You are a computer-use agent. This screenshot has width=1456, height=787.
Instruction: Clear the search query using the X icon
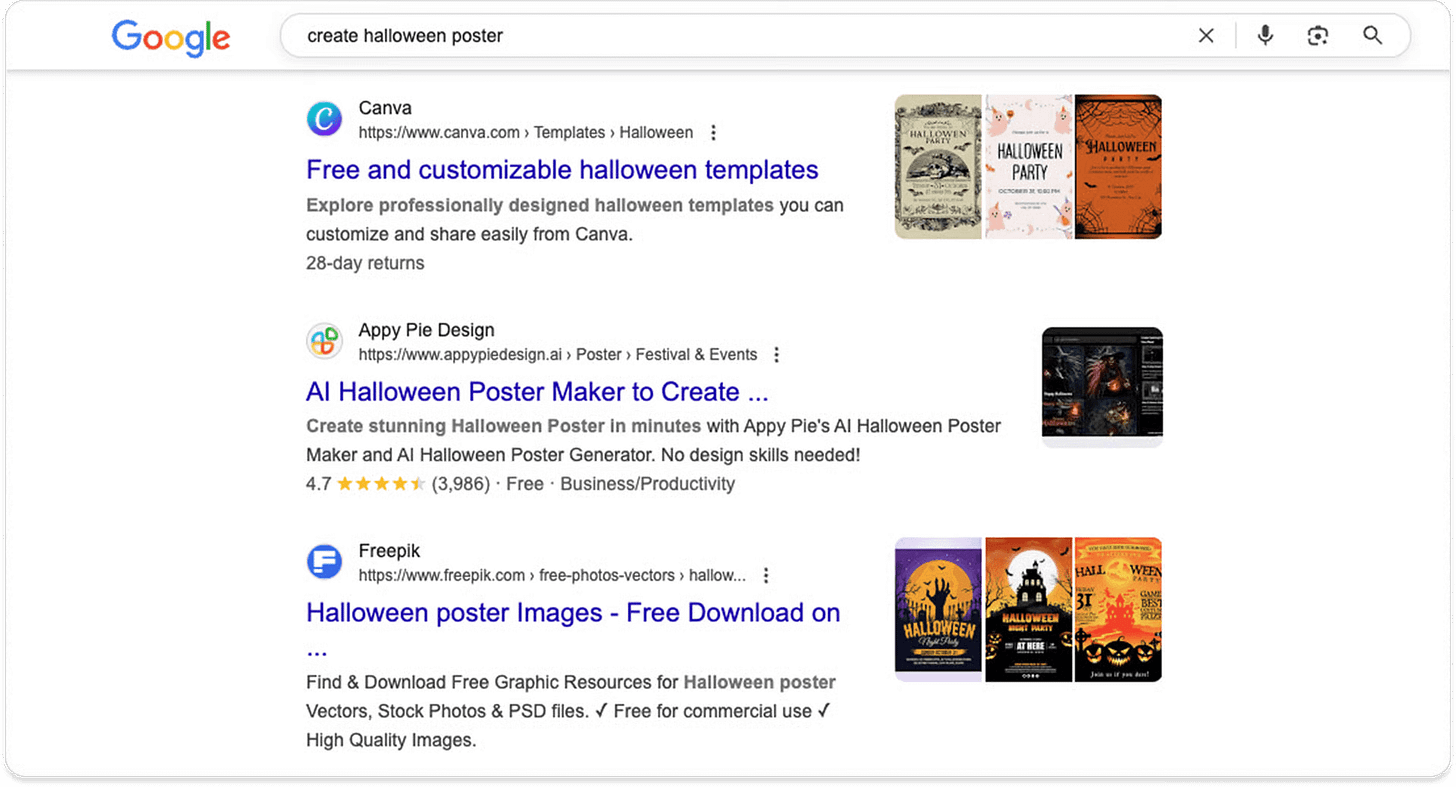point(1206,35)
